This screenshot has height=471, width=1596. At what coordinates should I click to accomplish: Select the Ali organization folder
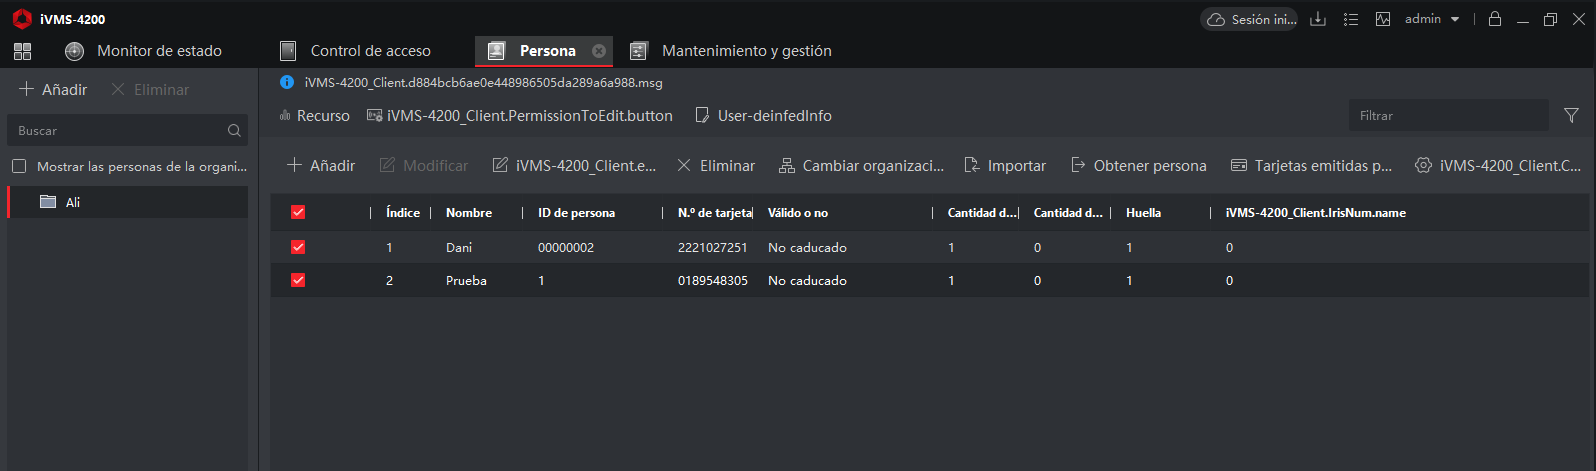[x=73, y=202]
